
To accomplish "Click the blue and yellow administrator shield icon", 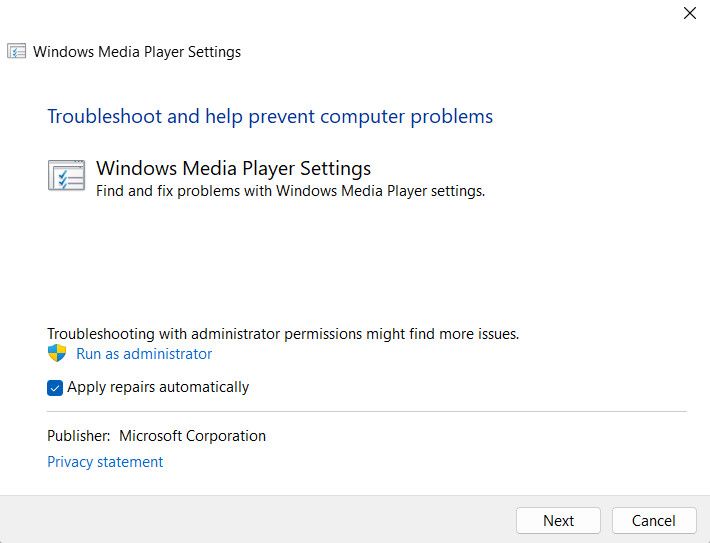I will 57,353.
